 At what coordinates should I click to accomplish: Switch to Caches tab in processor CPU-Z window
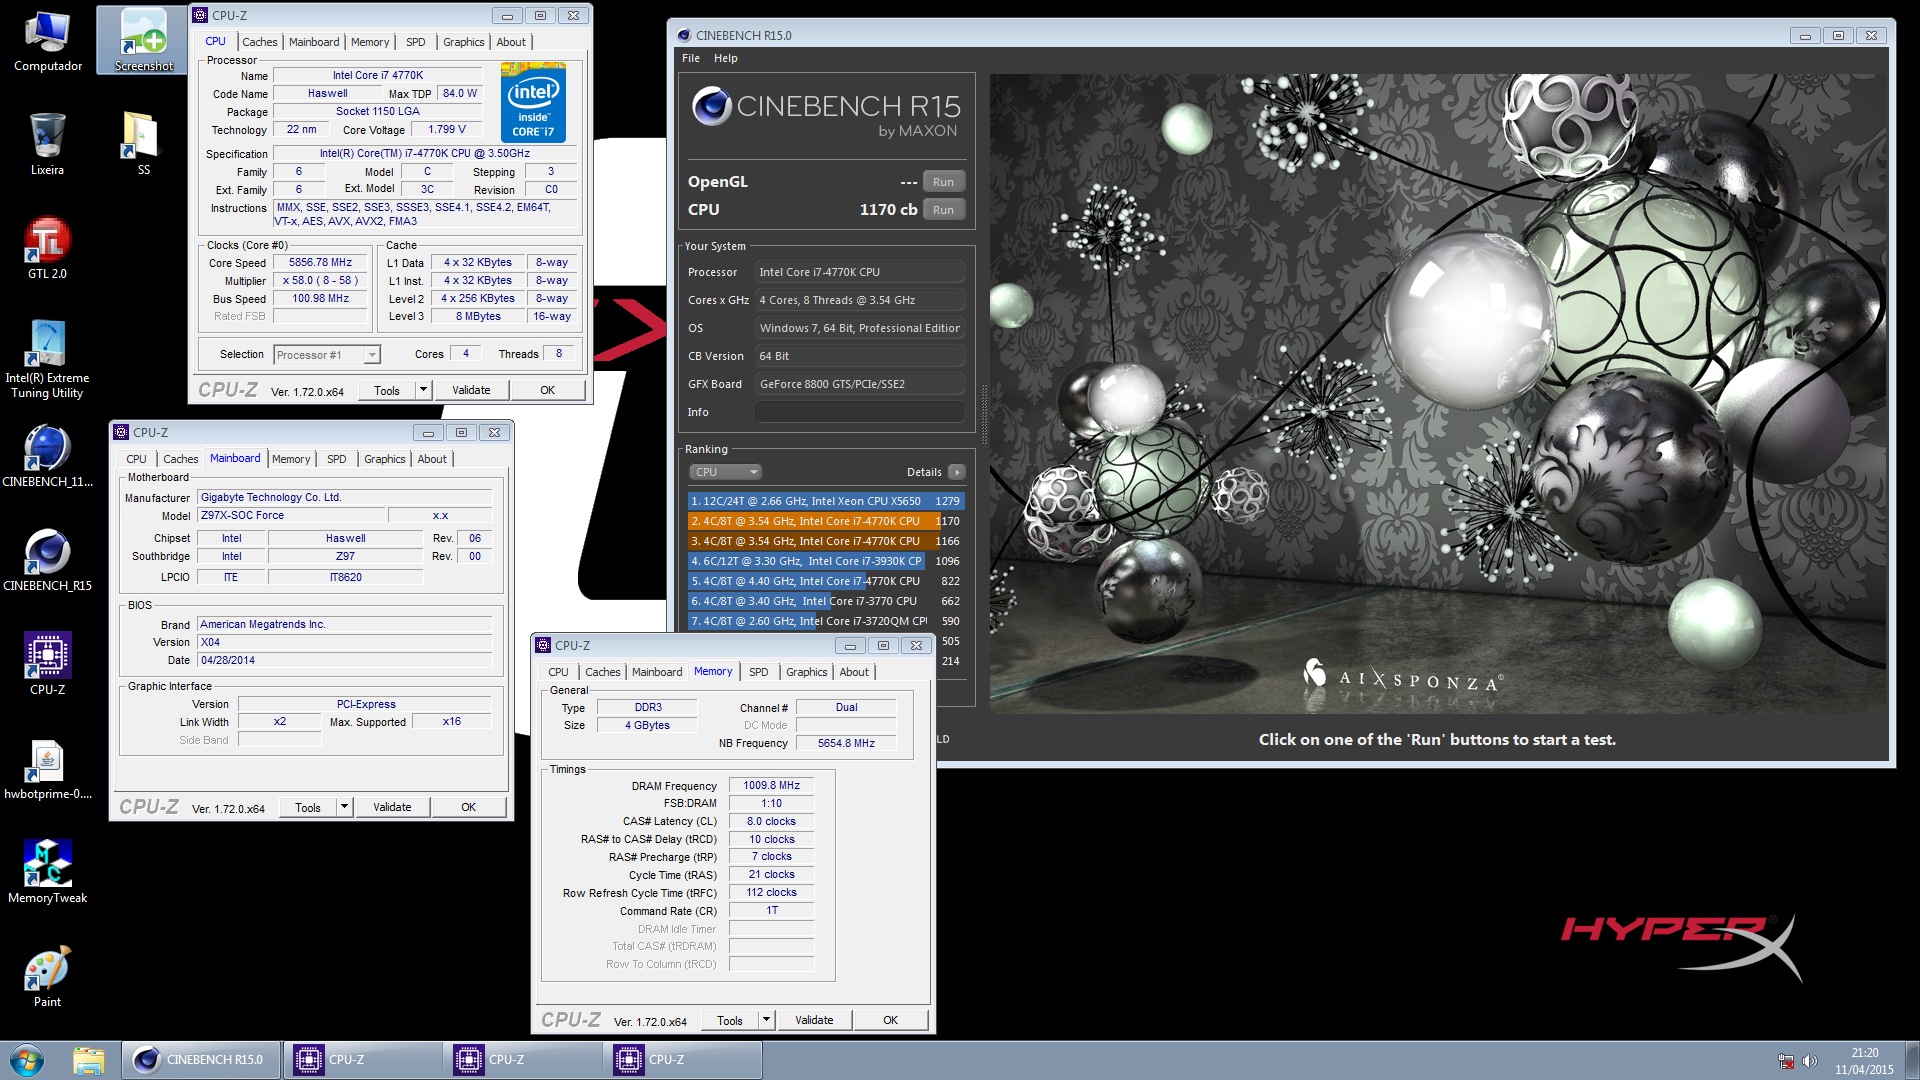[x=260, y=42]
